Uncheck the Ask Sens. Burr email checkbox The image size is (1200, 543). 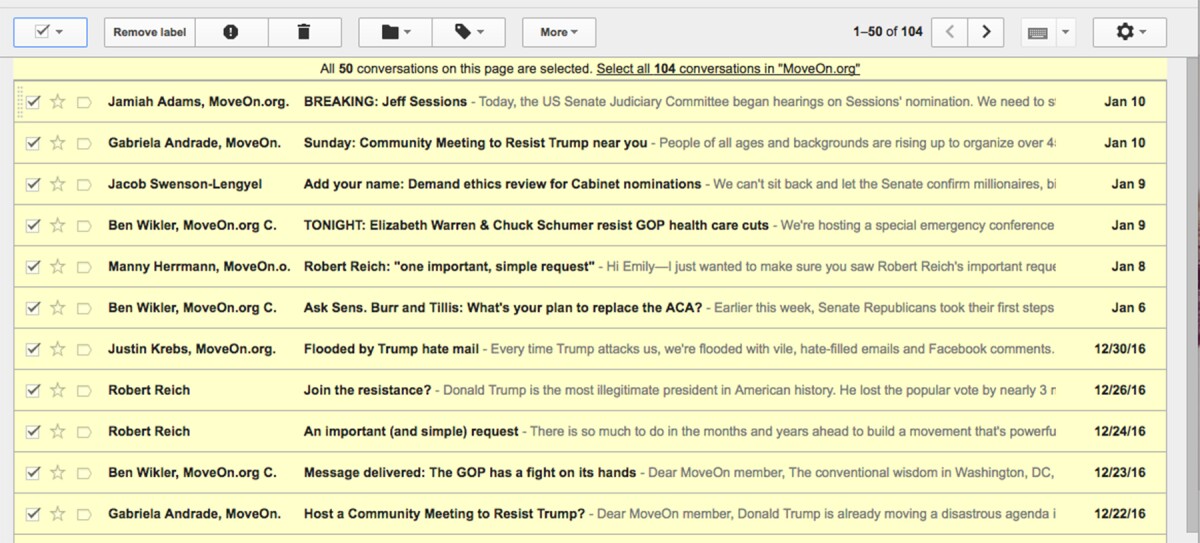33,308
